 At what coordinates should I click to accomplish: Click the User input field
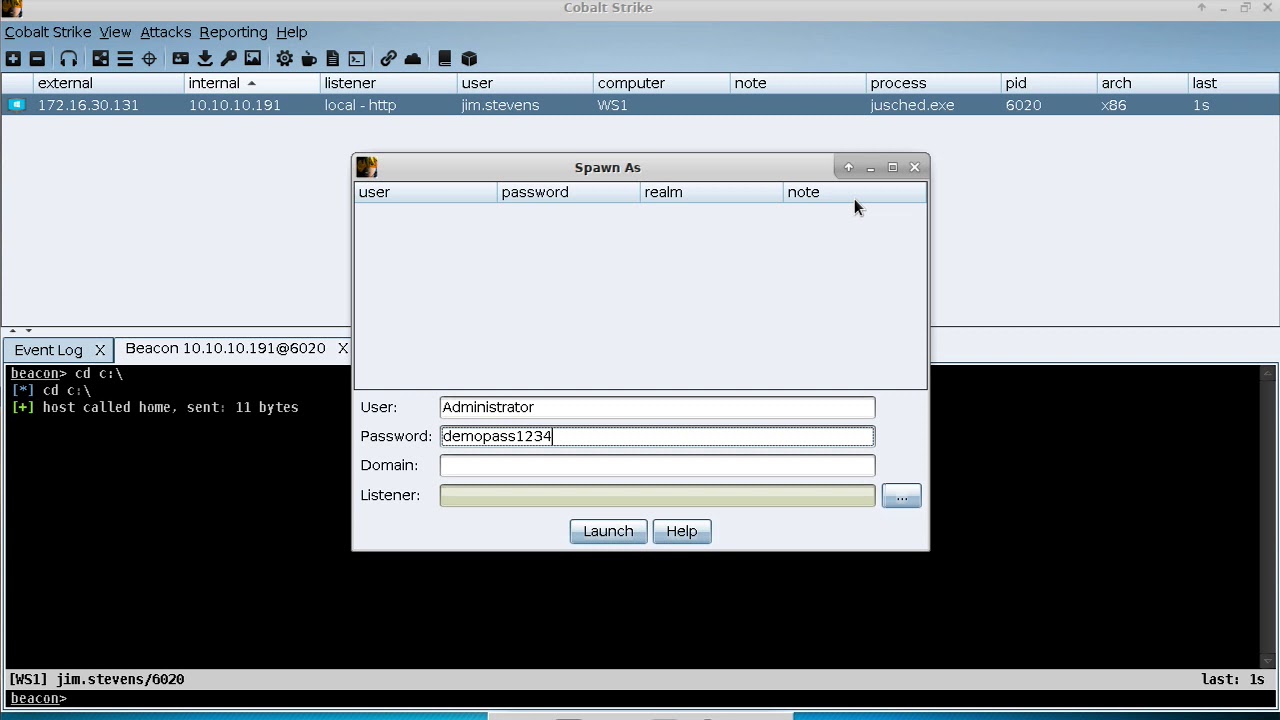tap(657, 407)
